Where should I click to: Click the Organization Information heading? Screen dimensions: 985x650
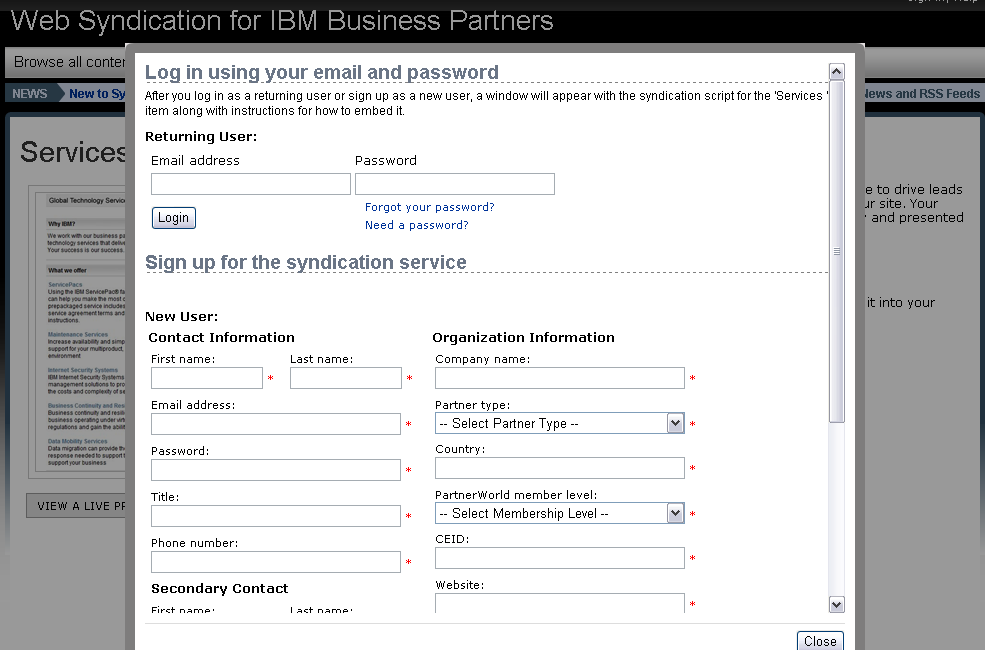pos(523,337)
